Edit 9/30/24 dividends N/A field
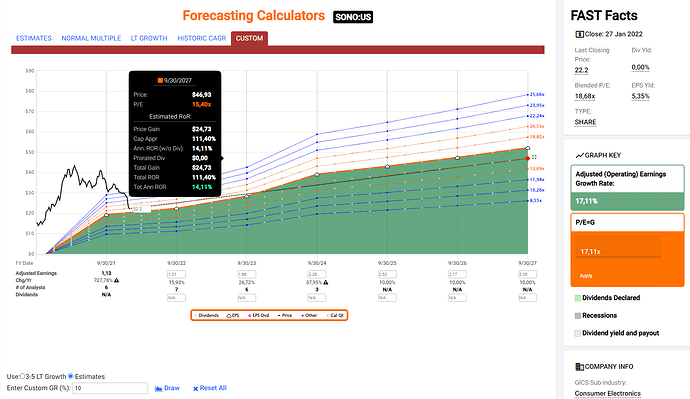This screenshot has width=690, height=399. tap(317, 298)
